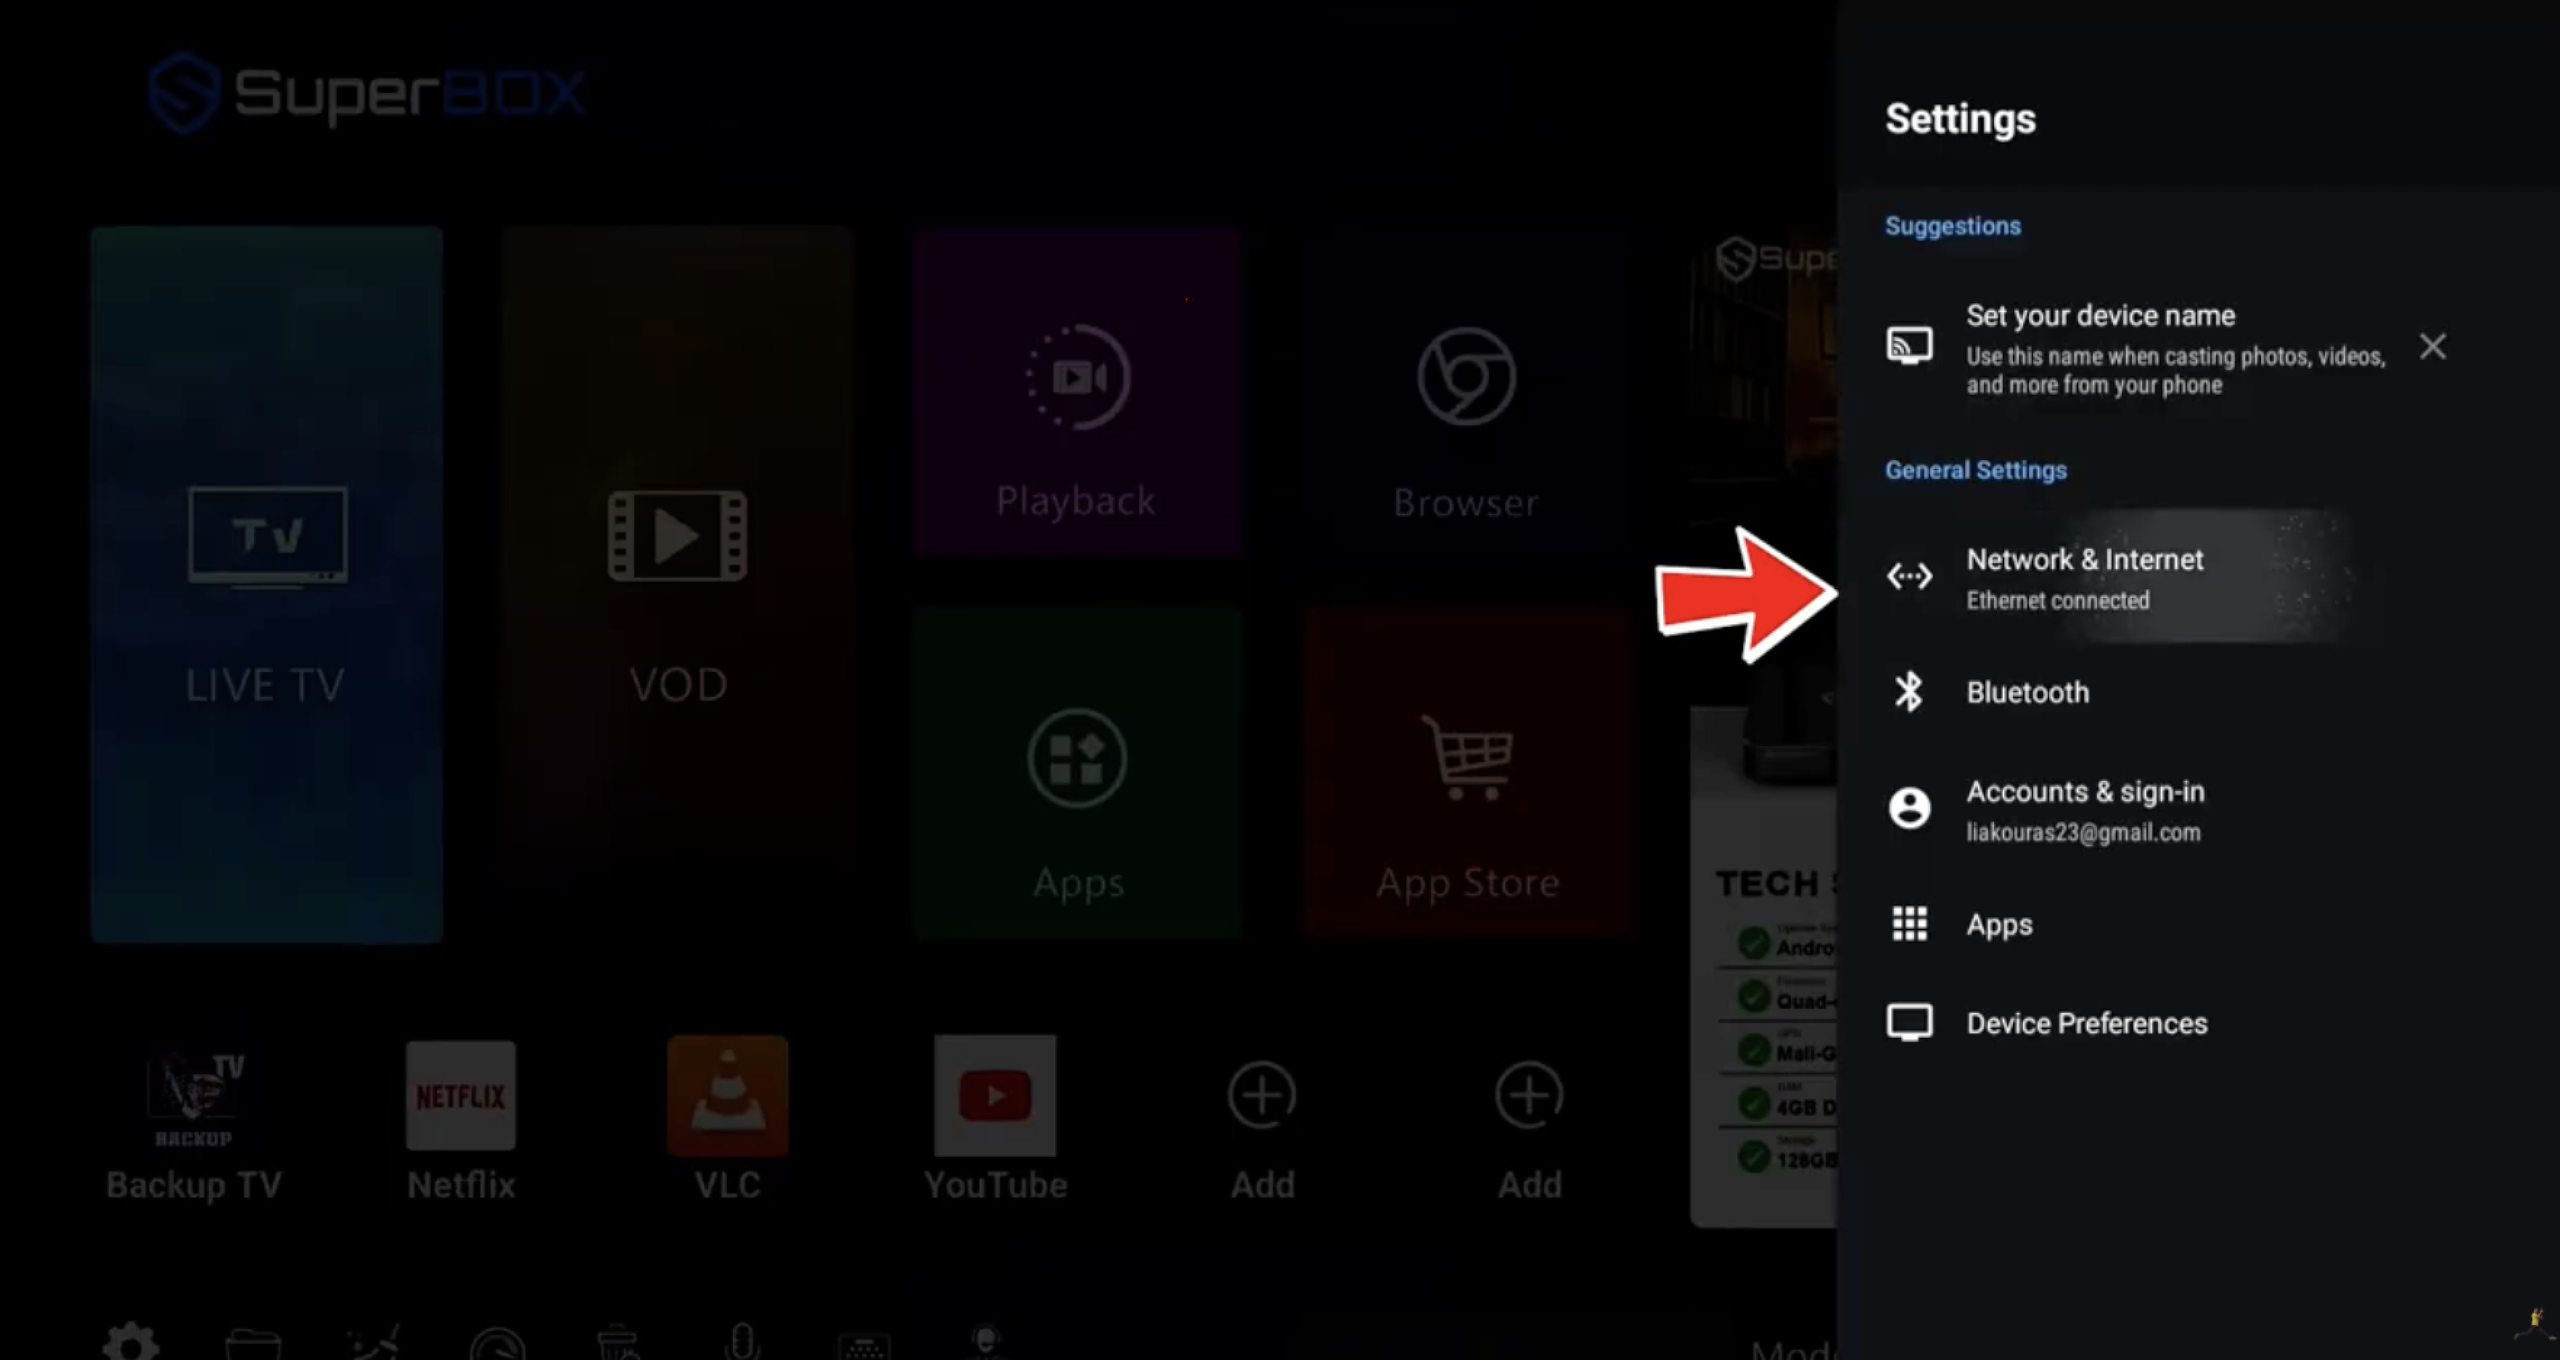Image resolution: width=2560 pixels, height=1360 pixels.
Task: Open the VOD tile
Action: point(678,540)
